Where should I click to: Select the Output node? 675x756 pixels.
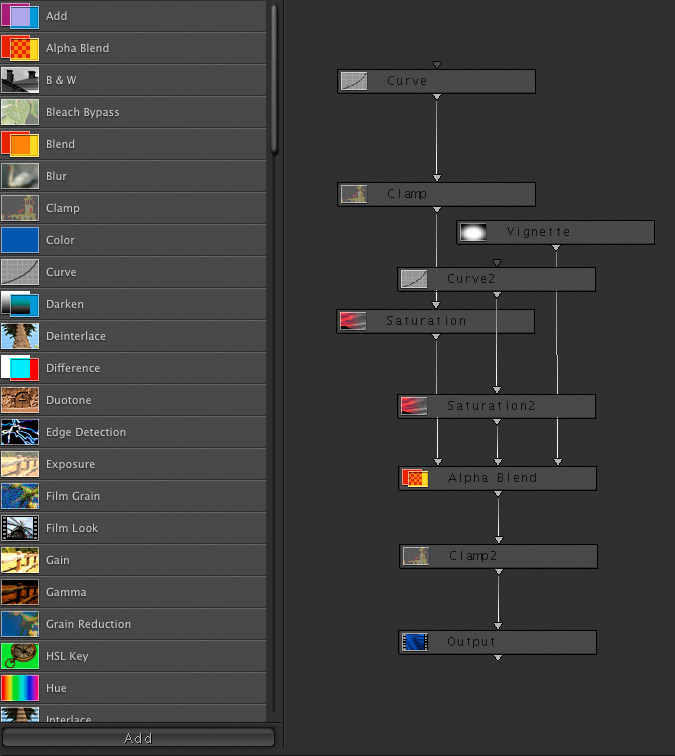[x=498, y=642]
